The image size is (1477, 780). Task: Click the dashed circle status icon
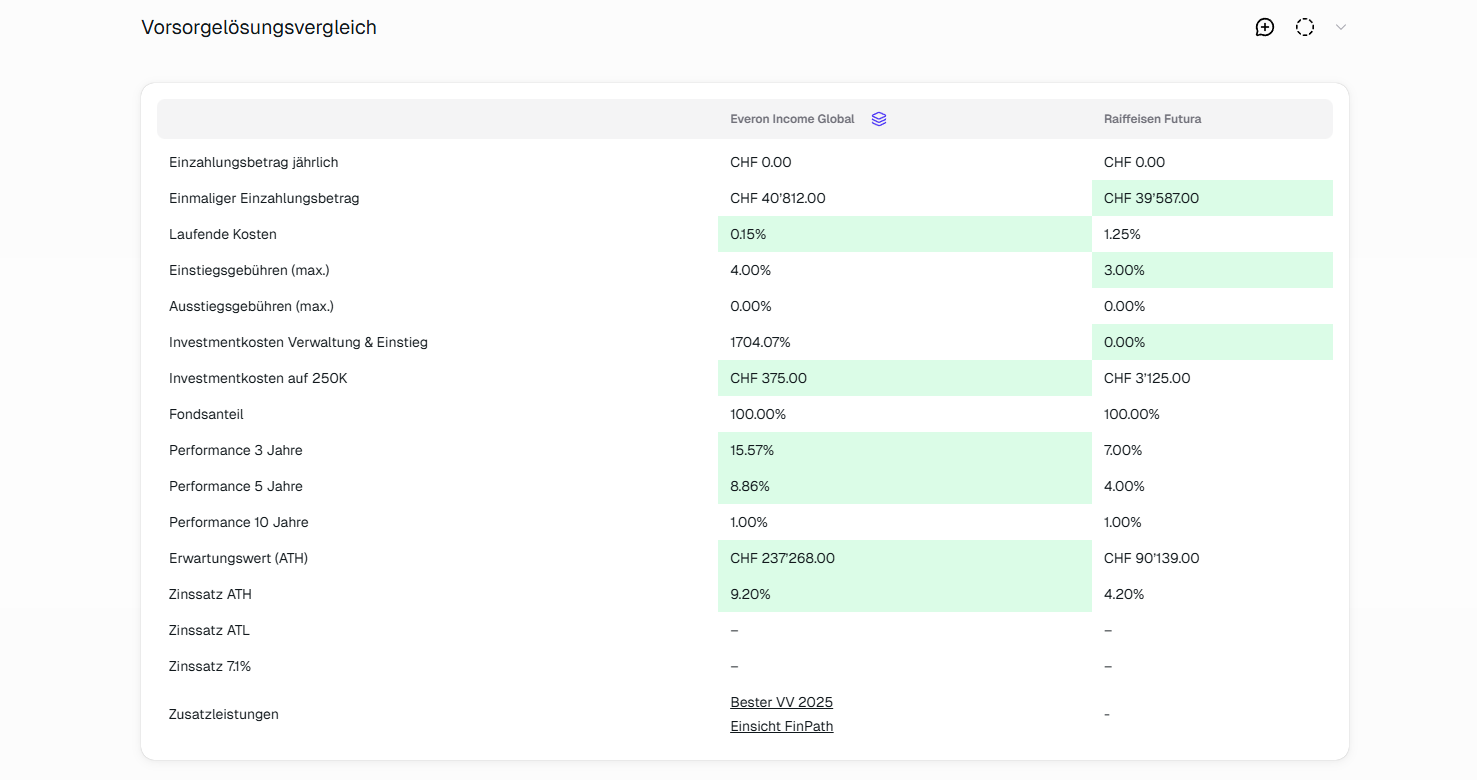1305,27
